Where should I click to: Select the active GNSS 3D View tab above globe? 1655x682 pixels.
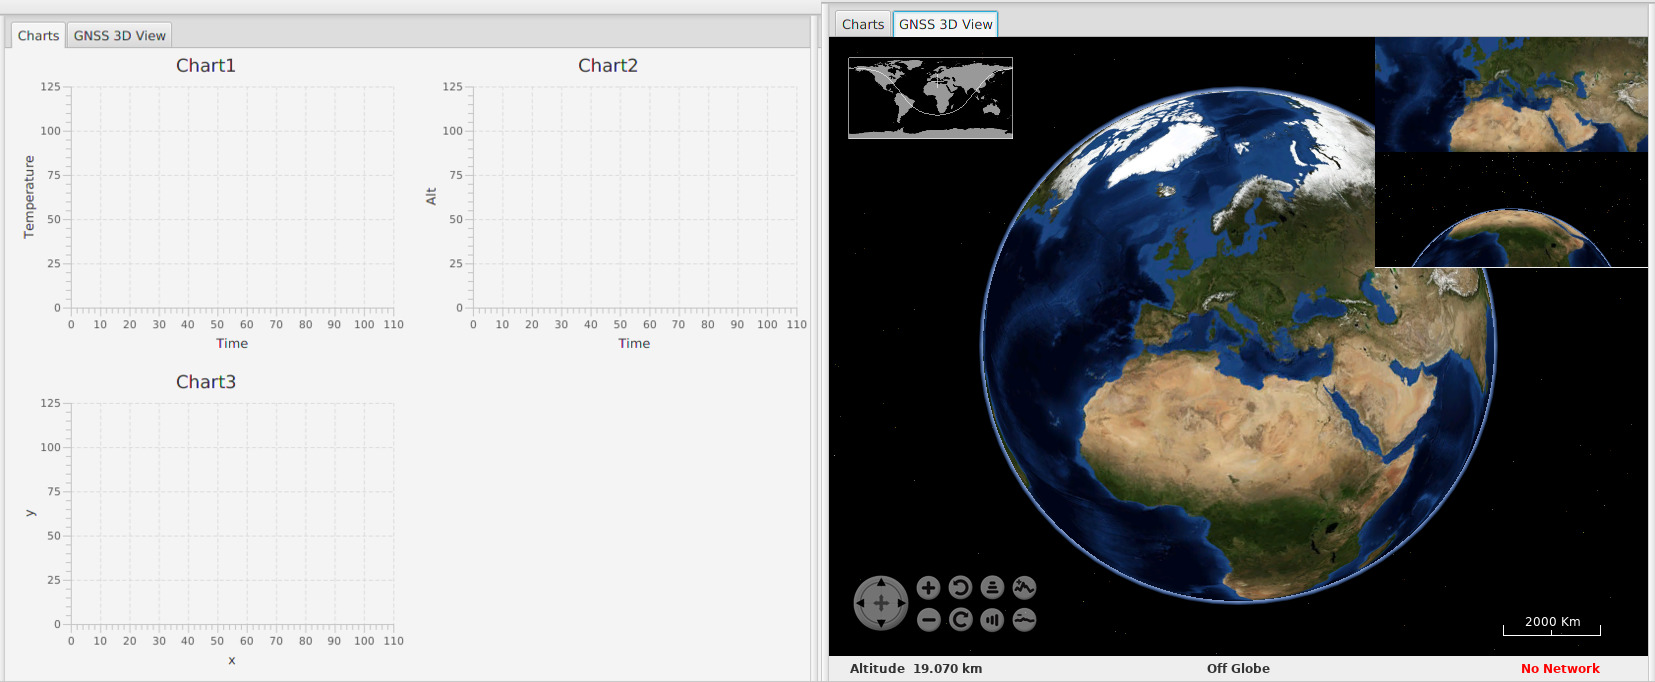coord(945,24)
